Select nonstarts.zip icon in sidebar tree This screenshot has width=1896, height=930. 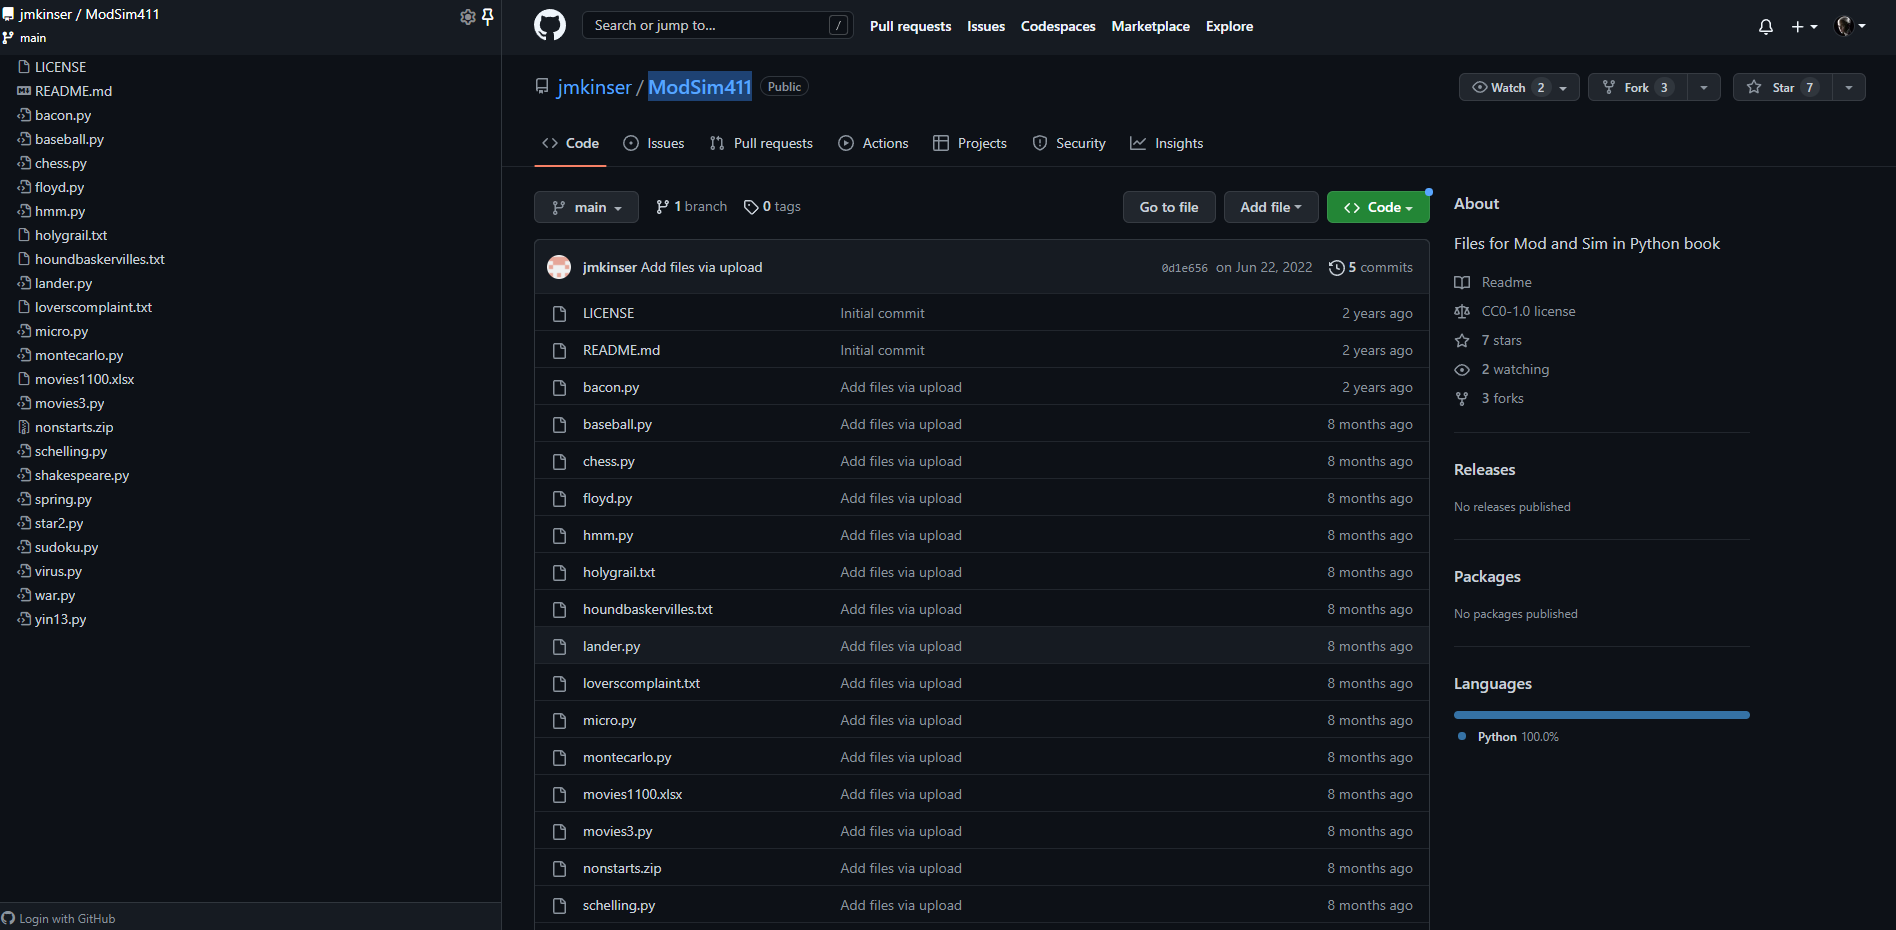click(24, 427)
